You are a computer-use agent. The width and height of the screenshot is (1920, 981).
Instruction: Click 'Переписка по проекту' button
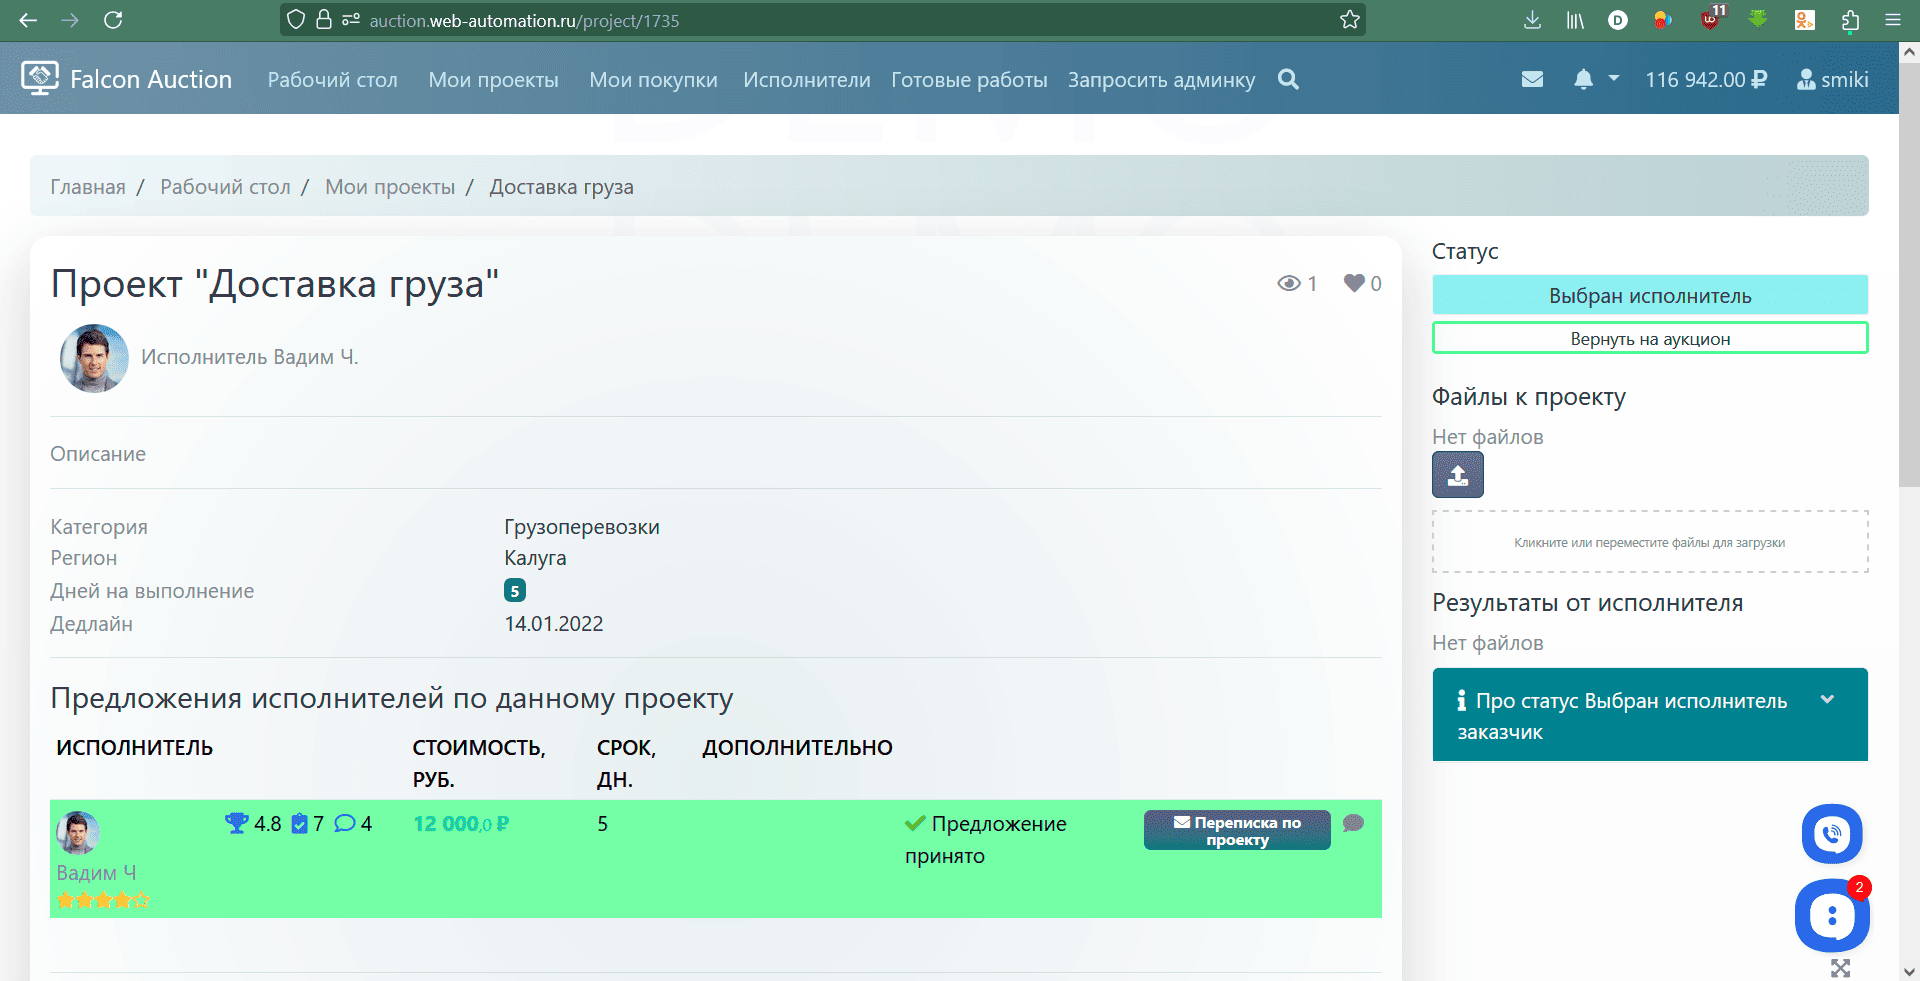point(1236,830)
